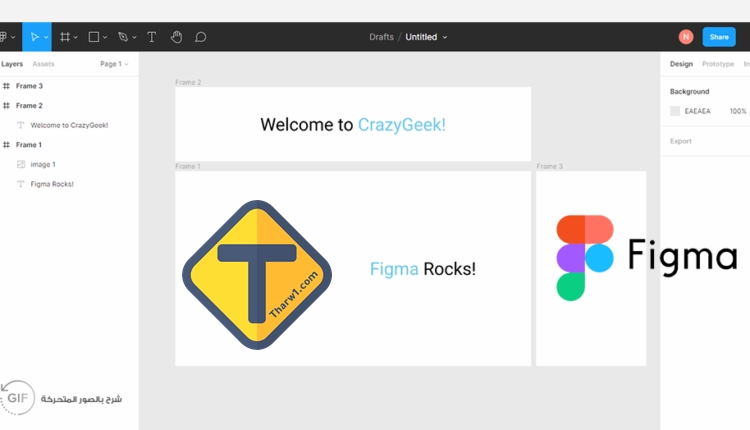This screenshot has width=750, height=430.
Task: Click the Frame 2 label on canvas
Action: (188, 82)
